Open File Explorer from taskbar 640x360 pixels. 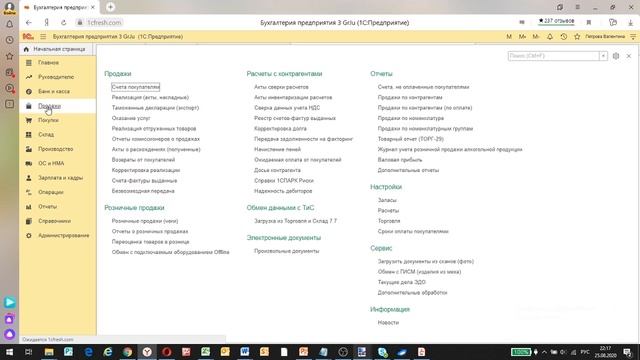(49, 352)
